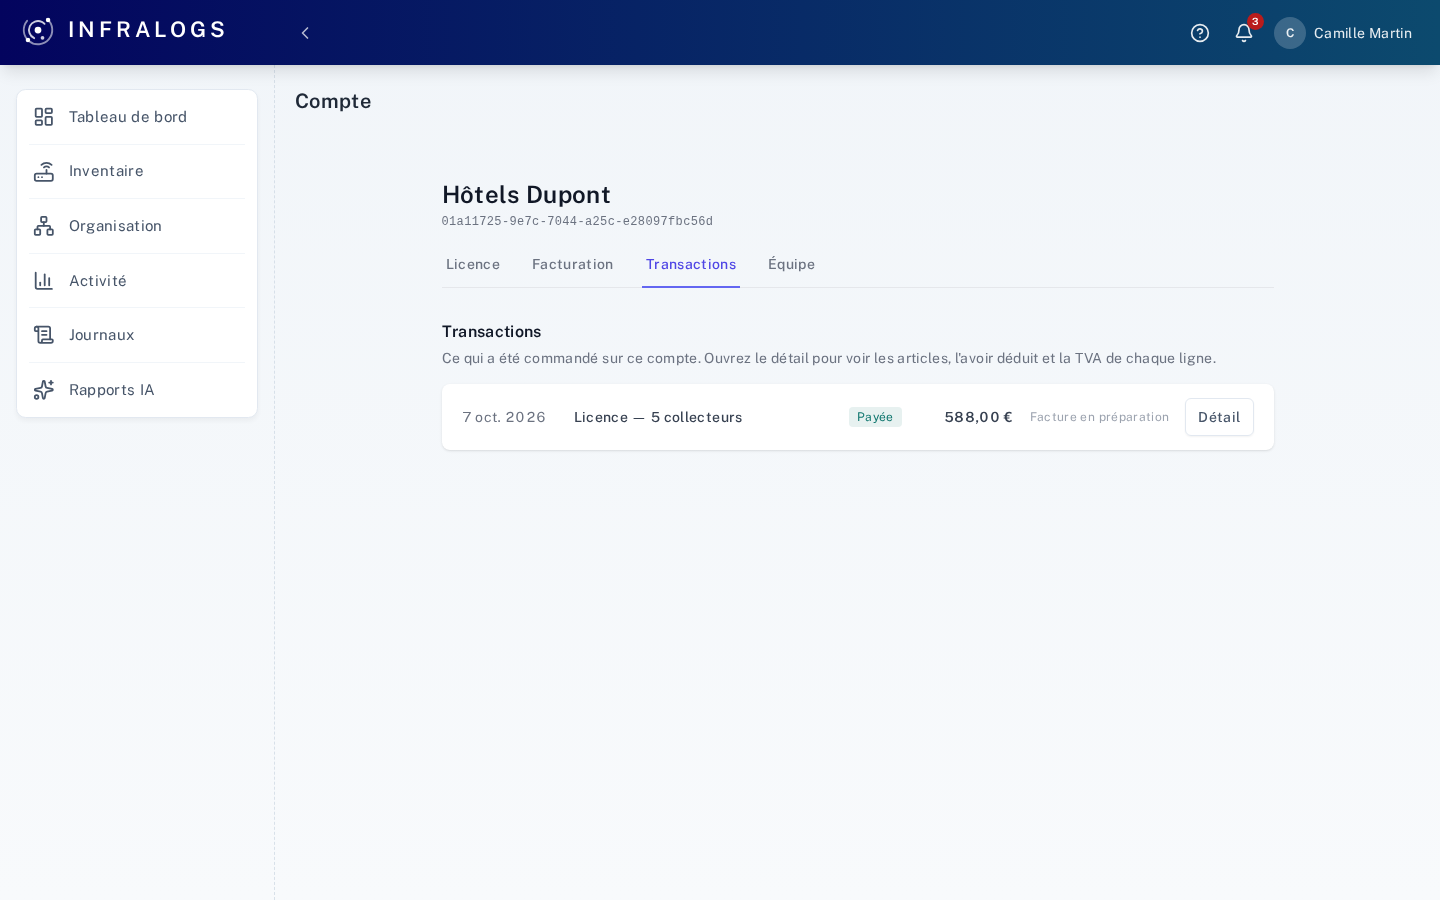
Task: Switch to the Facturation tab
Action: click(573, 264)
